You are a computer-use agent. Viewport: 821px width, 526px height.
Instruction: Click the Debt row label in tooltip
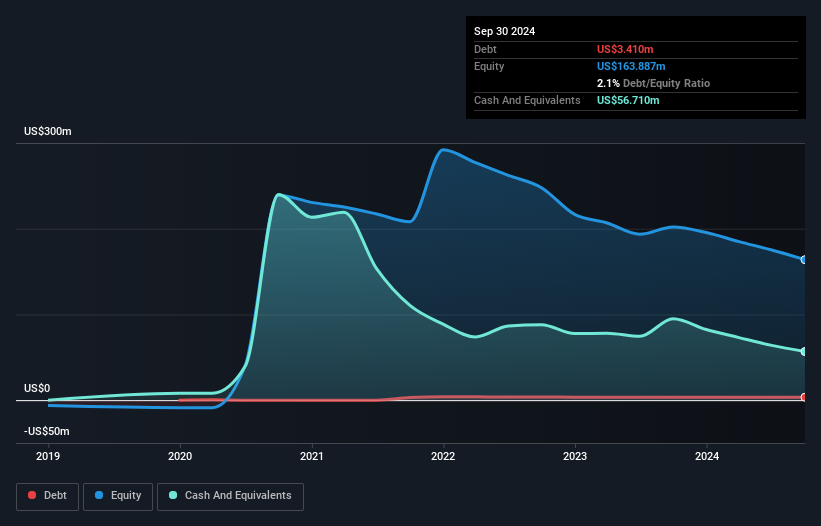pos(485,49)
